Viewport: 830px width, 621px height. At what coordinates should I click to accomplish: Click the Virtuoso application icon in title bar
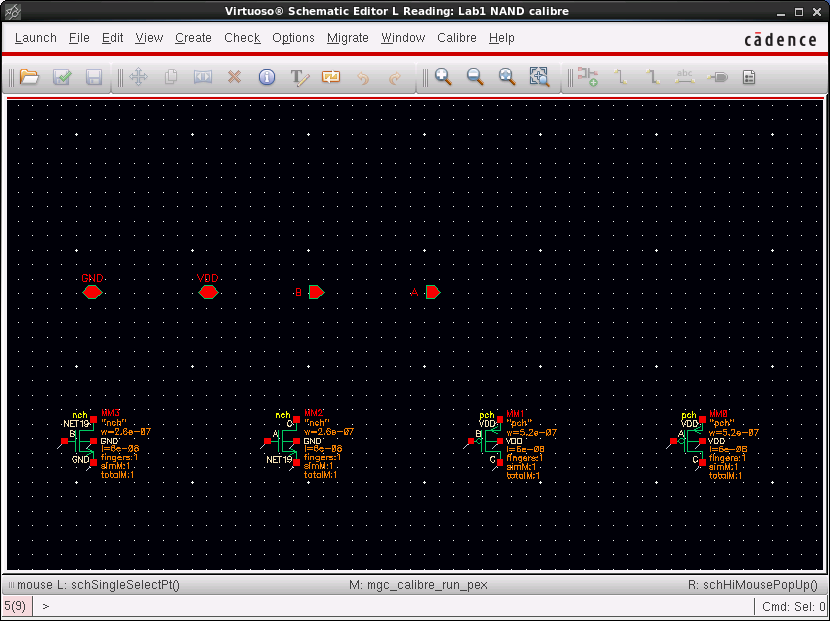(13, 11)
